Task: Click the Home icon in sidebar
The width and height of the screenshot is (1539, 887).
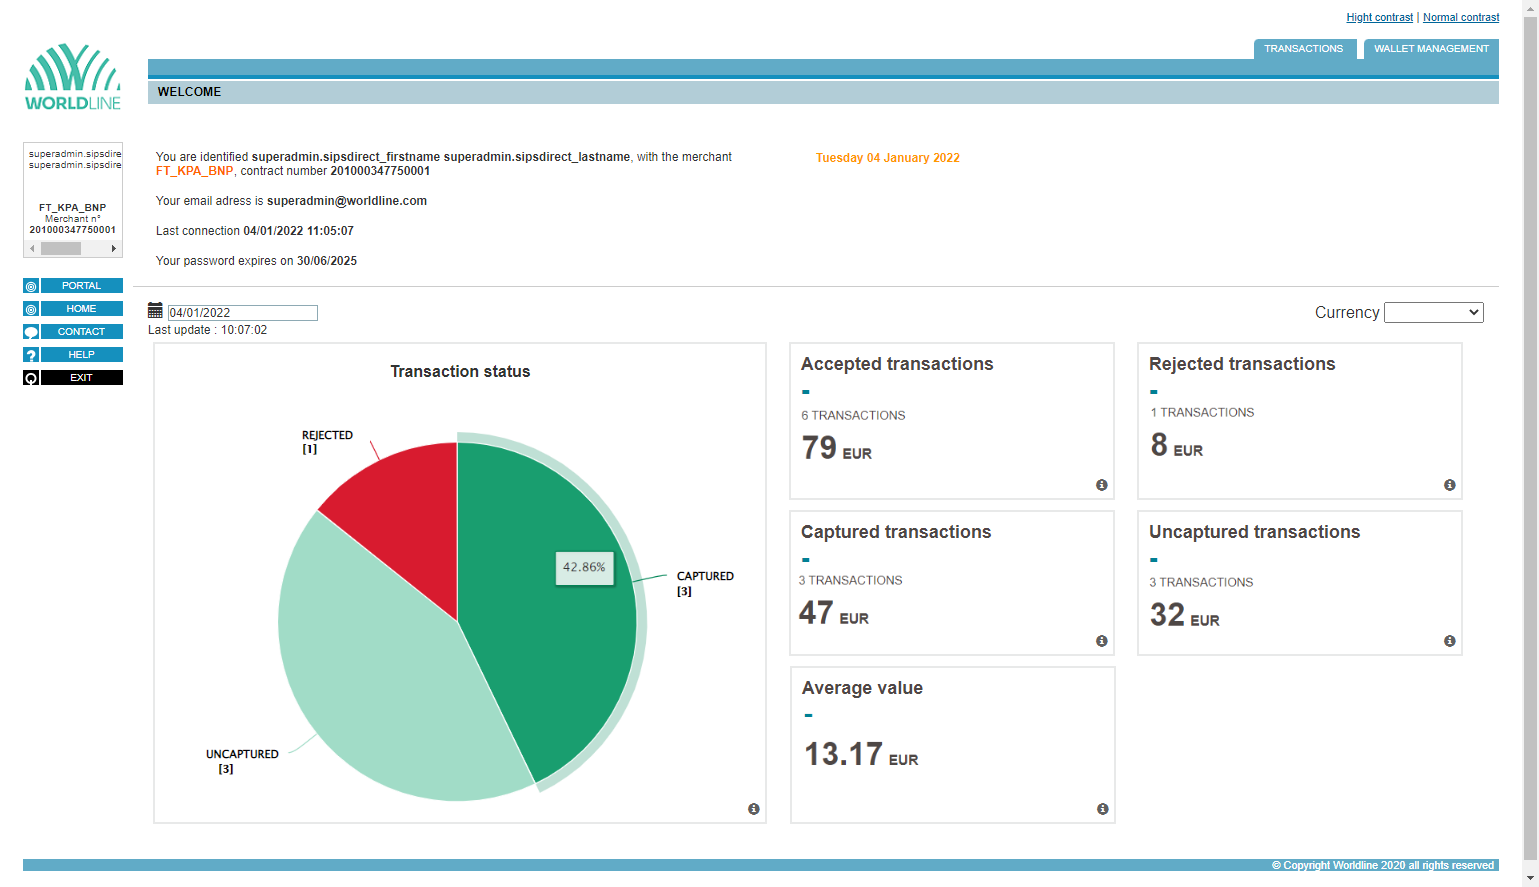Action: click(31, 309)
